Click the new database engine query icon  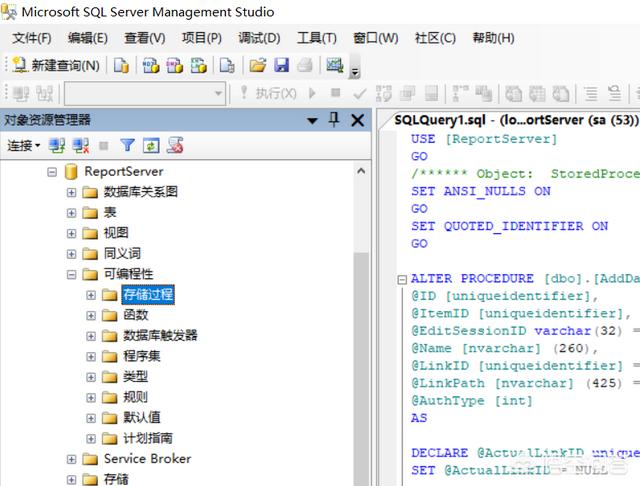121,65
